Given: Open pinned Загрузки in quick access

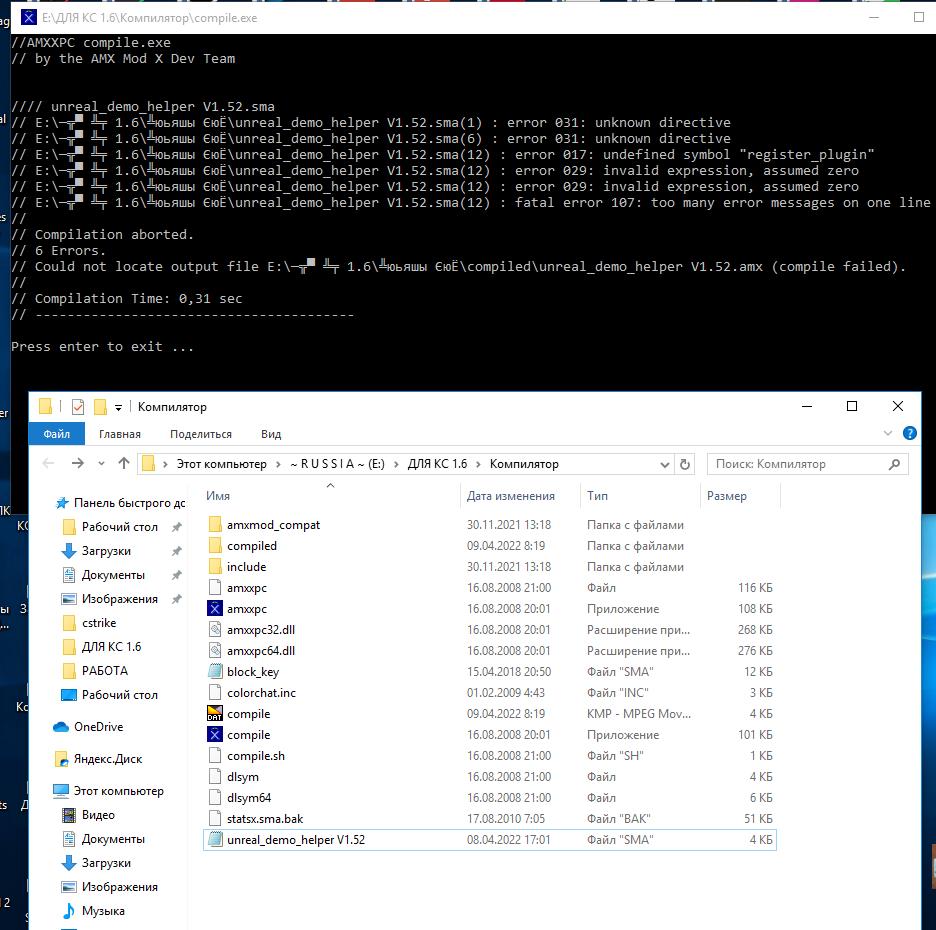Looking at the screenshot, I should (106, 550).
